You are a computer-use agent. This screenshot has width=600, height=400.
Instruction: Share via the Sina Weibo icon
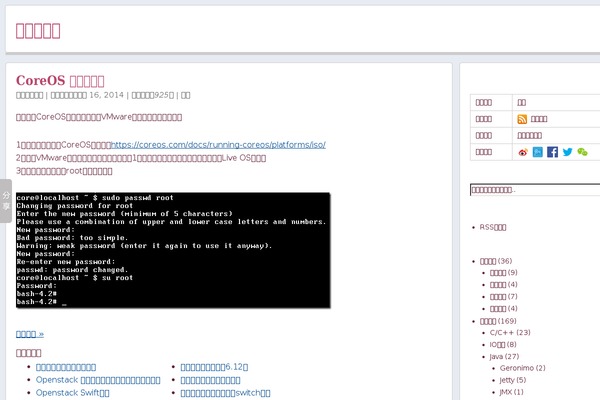523,152
